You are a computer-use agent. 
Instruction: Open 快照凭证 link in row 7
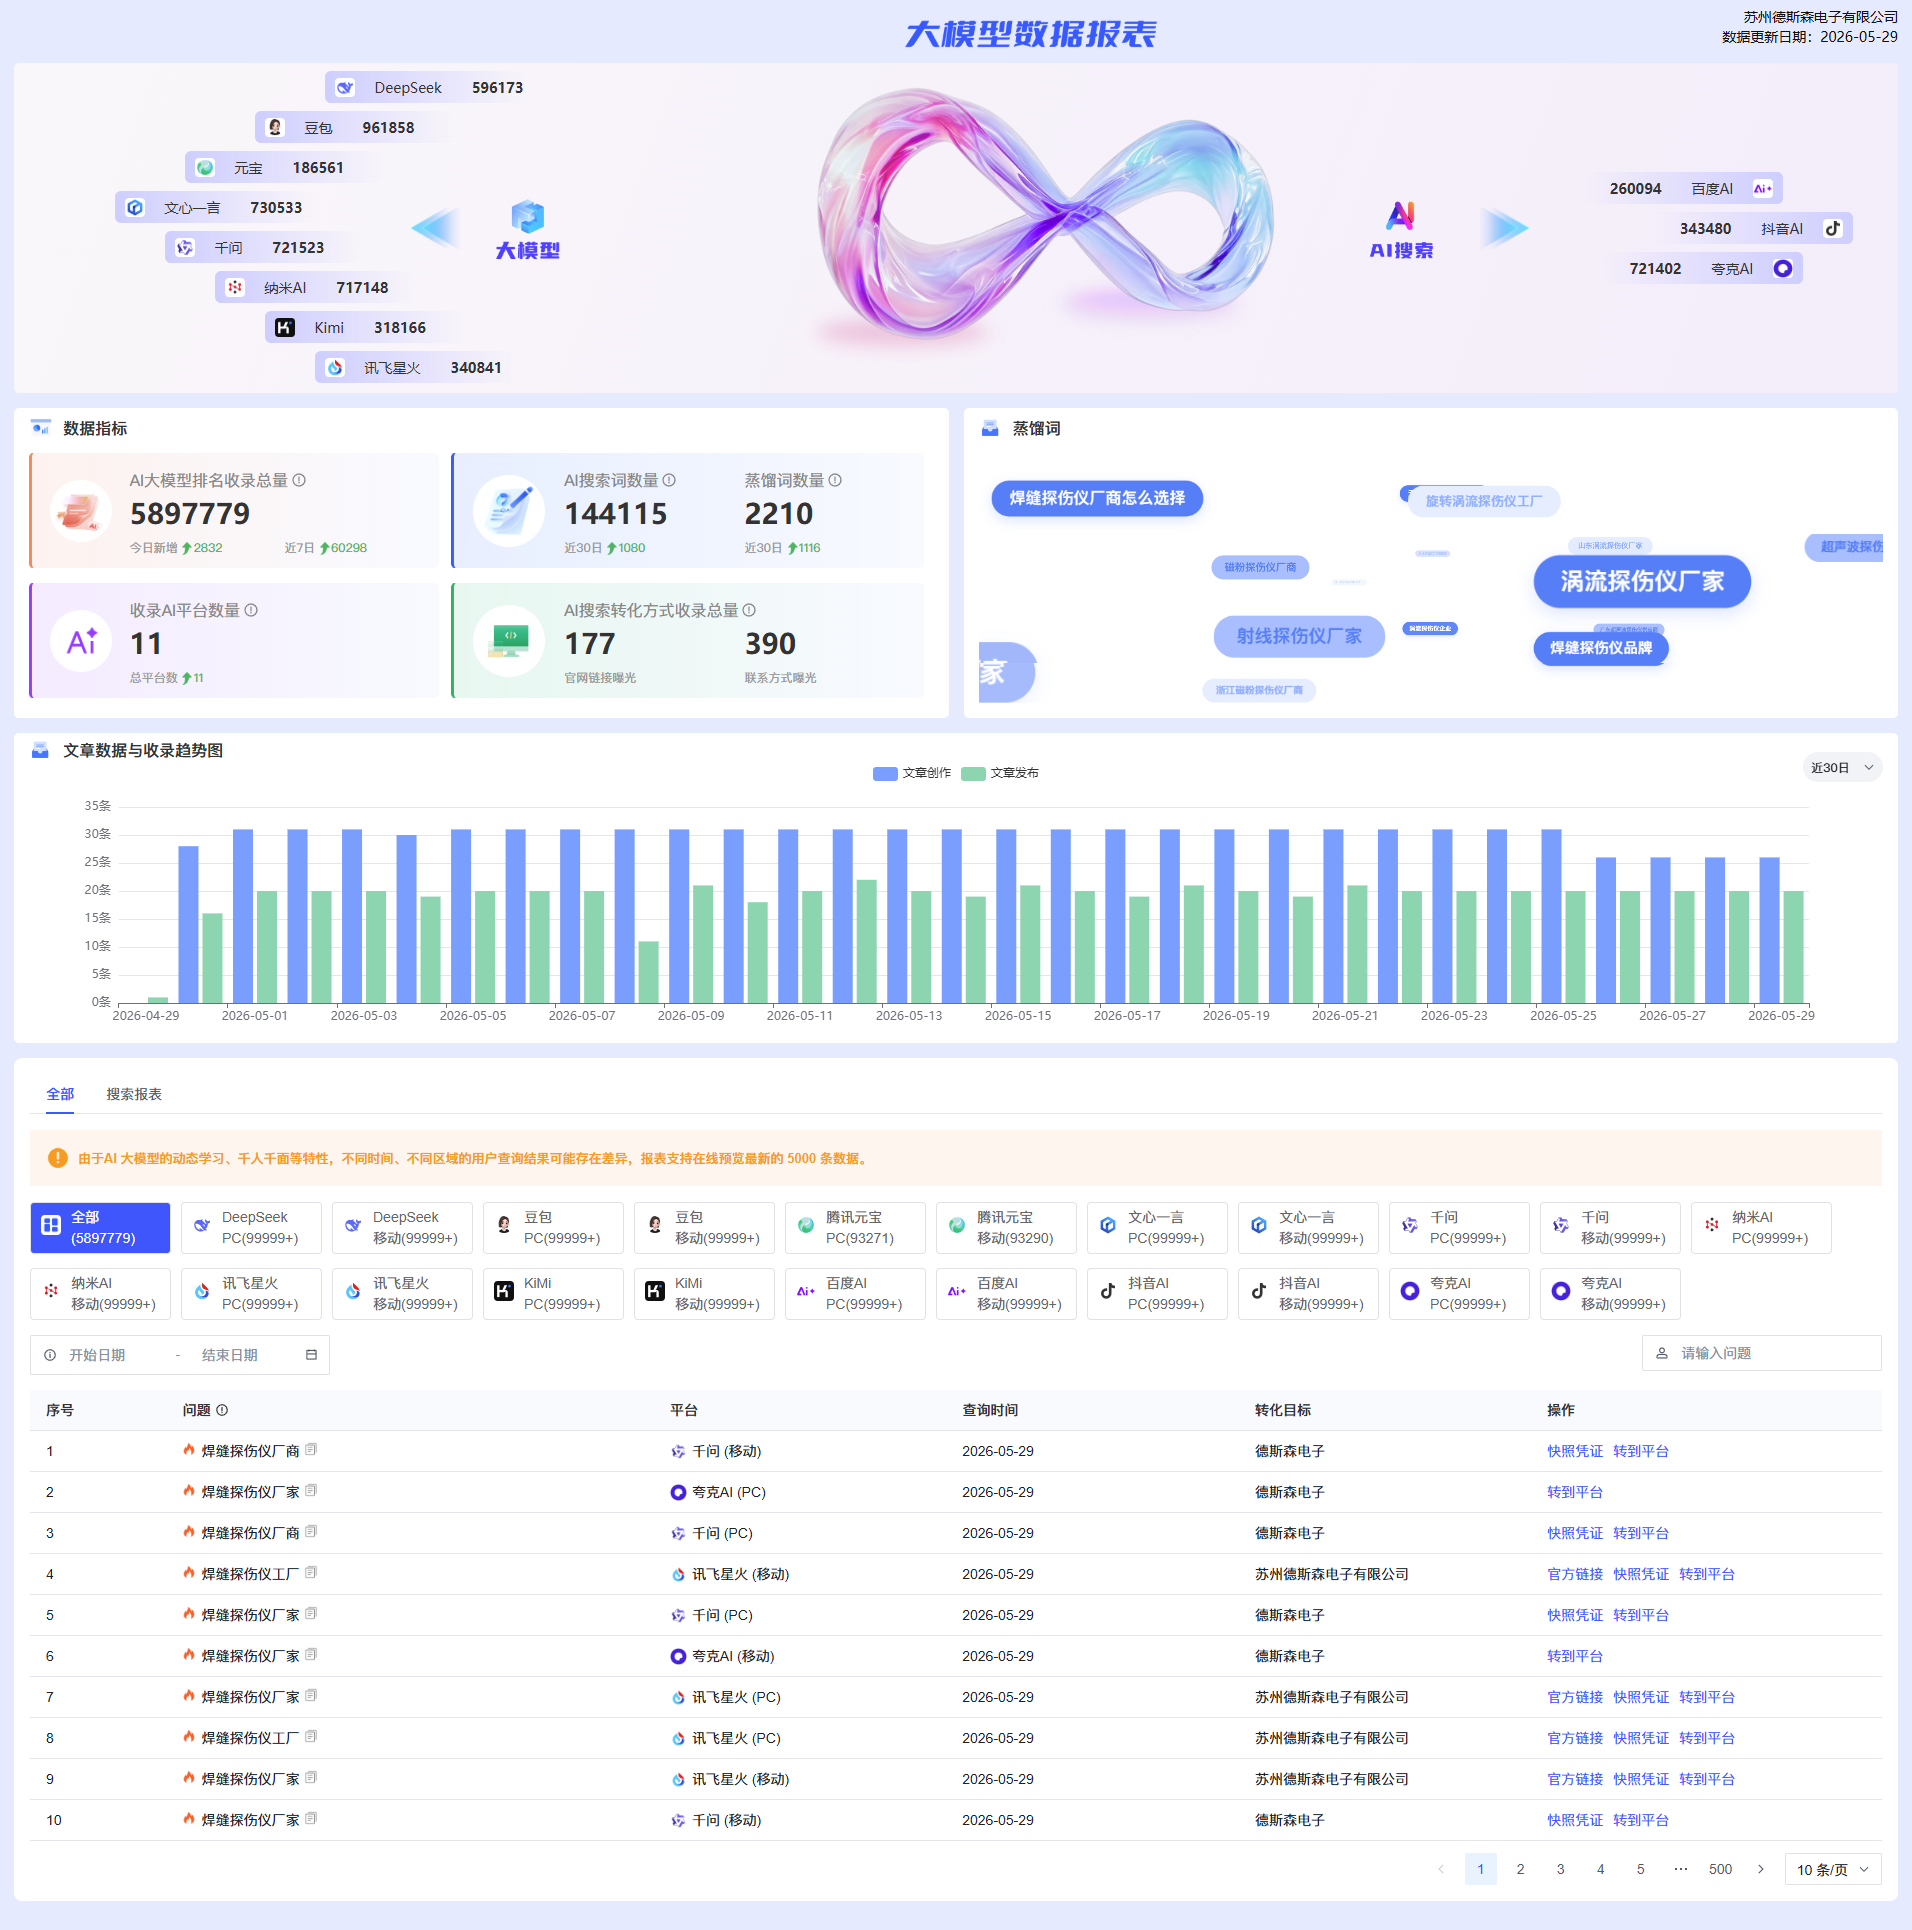1641,1697
